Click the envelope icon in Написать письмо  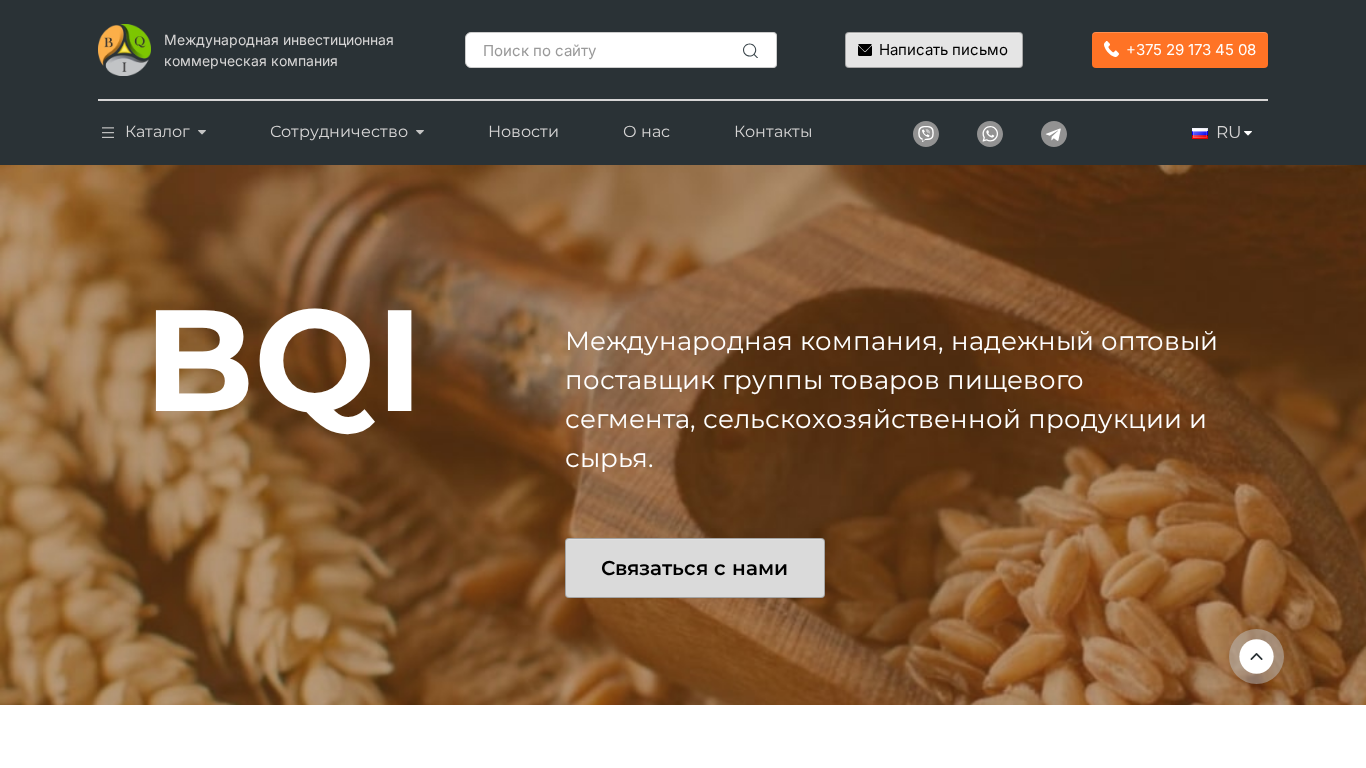865,50
